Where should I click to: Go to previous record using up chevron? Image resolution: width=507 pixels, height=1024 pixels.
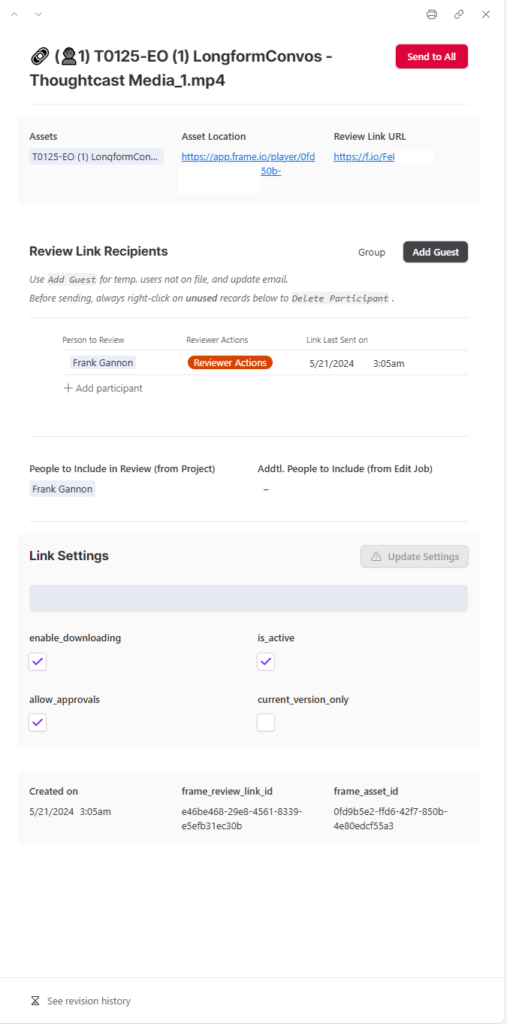pos(14,14)
